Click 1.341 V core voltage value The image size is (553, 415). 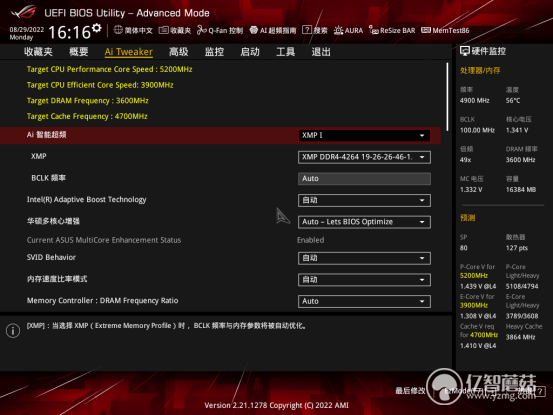(x=517, y=130)
